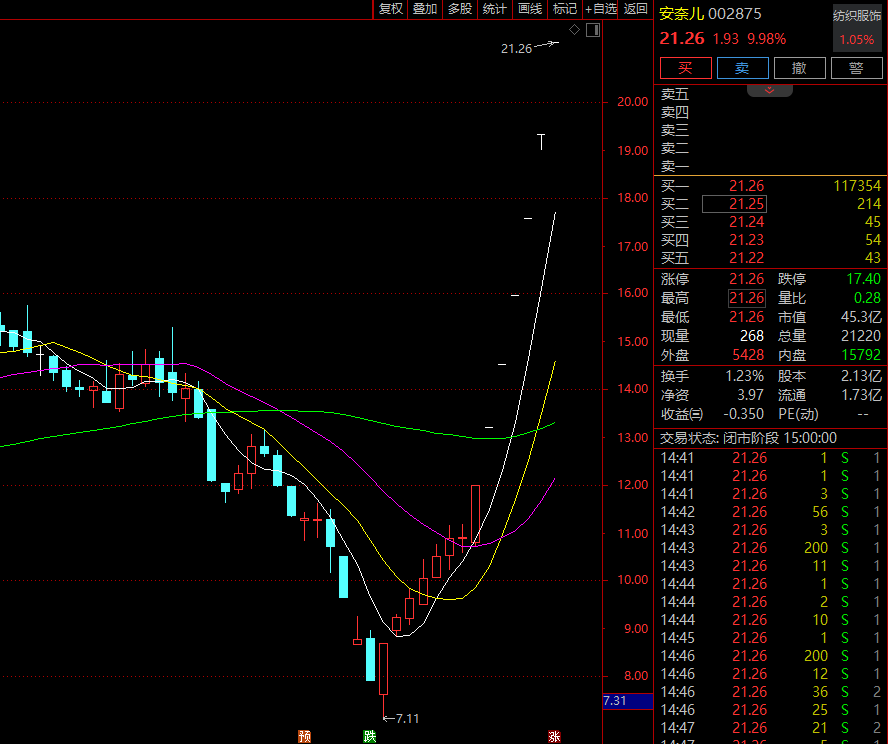The image size is (888, 744).
Task: Add stock via +自选 watchlist button
Action: pos(601,9)
